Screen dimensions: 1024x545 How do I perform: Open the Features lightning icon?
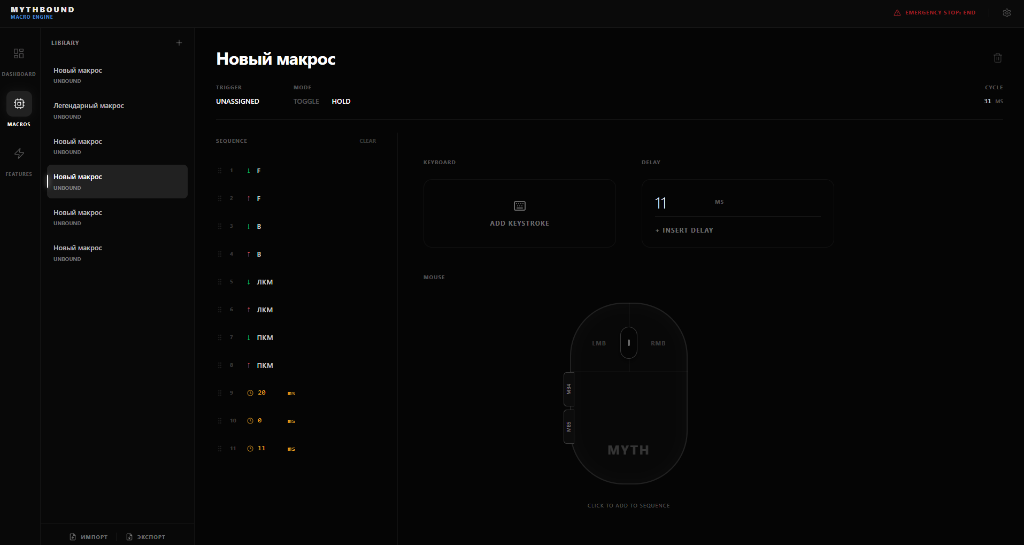point(19,153)
